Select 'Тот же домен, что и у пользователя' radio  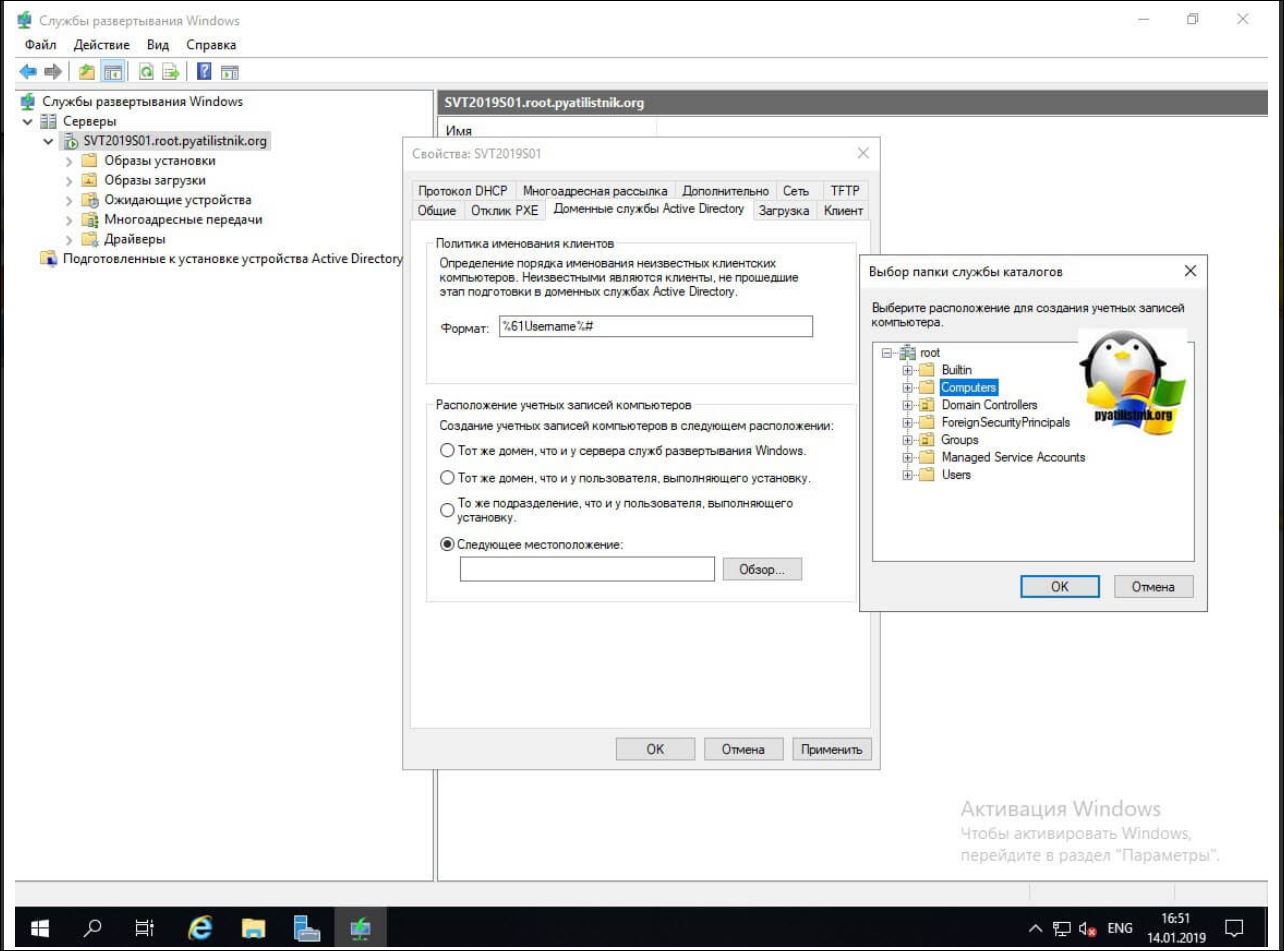click(448, 478)
